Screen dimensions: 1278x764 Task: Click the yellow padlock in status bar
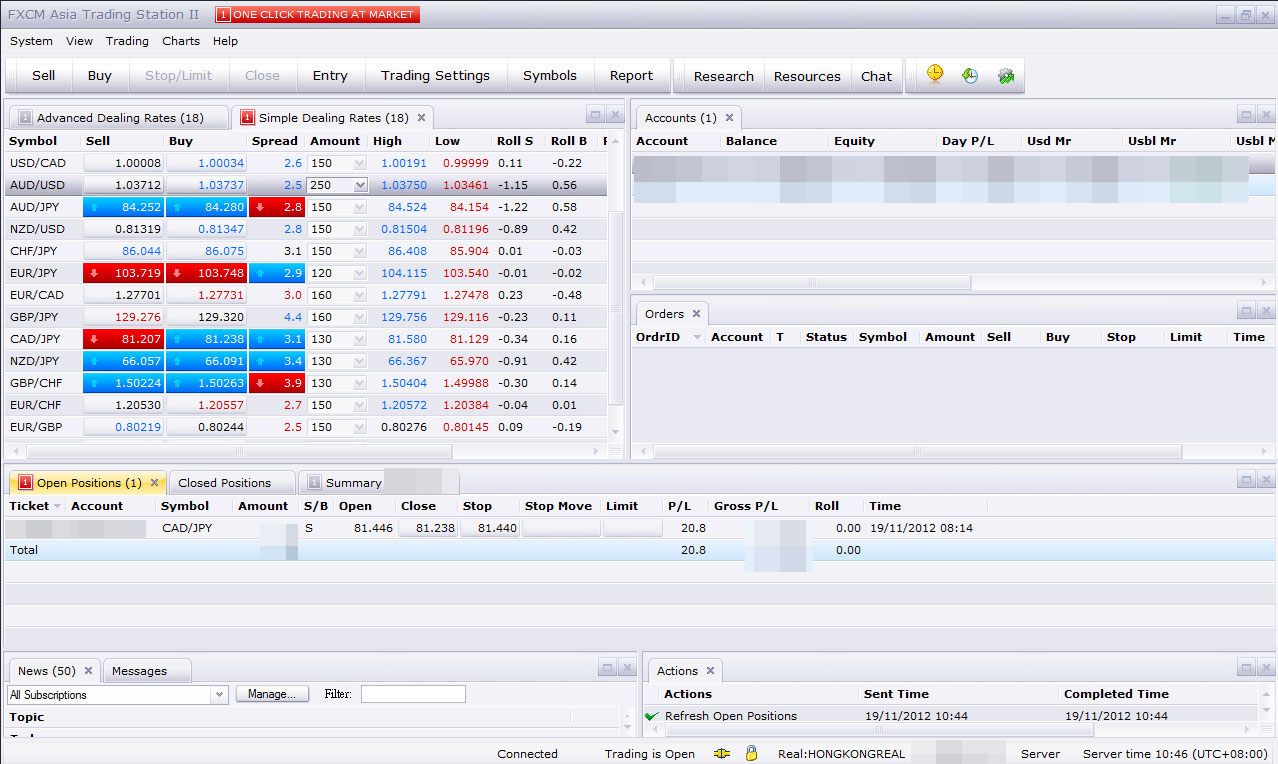tap(751, 753)
